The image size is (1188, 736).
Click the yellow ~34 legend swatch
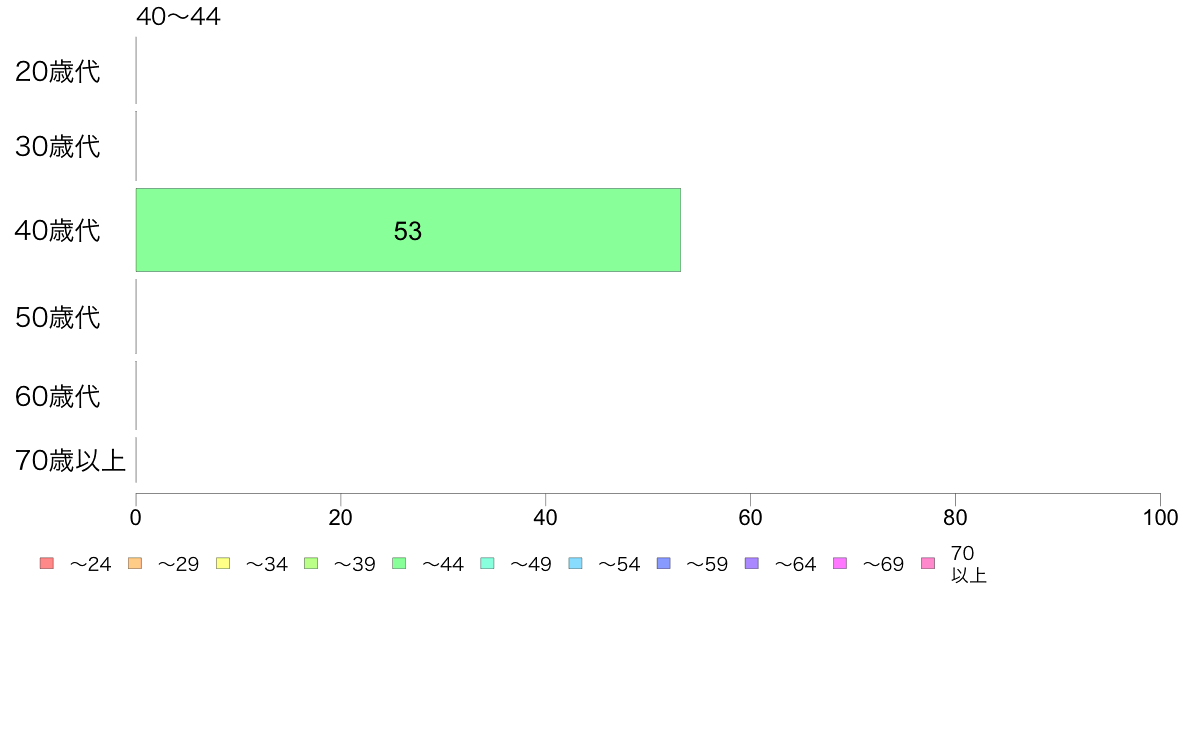point(223,563)
